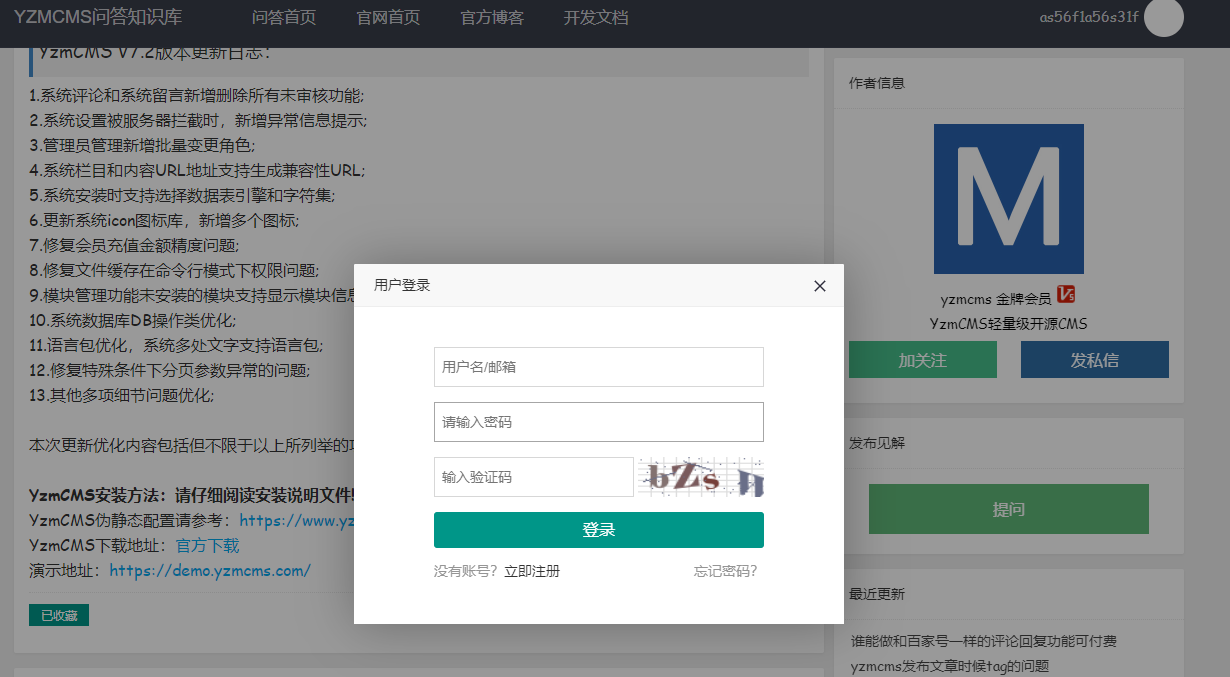Screen dimensions: 1230x677
Task: Click the YZMCMS问答知识库 site logo
Action: tap(98, 17)
